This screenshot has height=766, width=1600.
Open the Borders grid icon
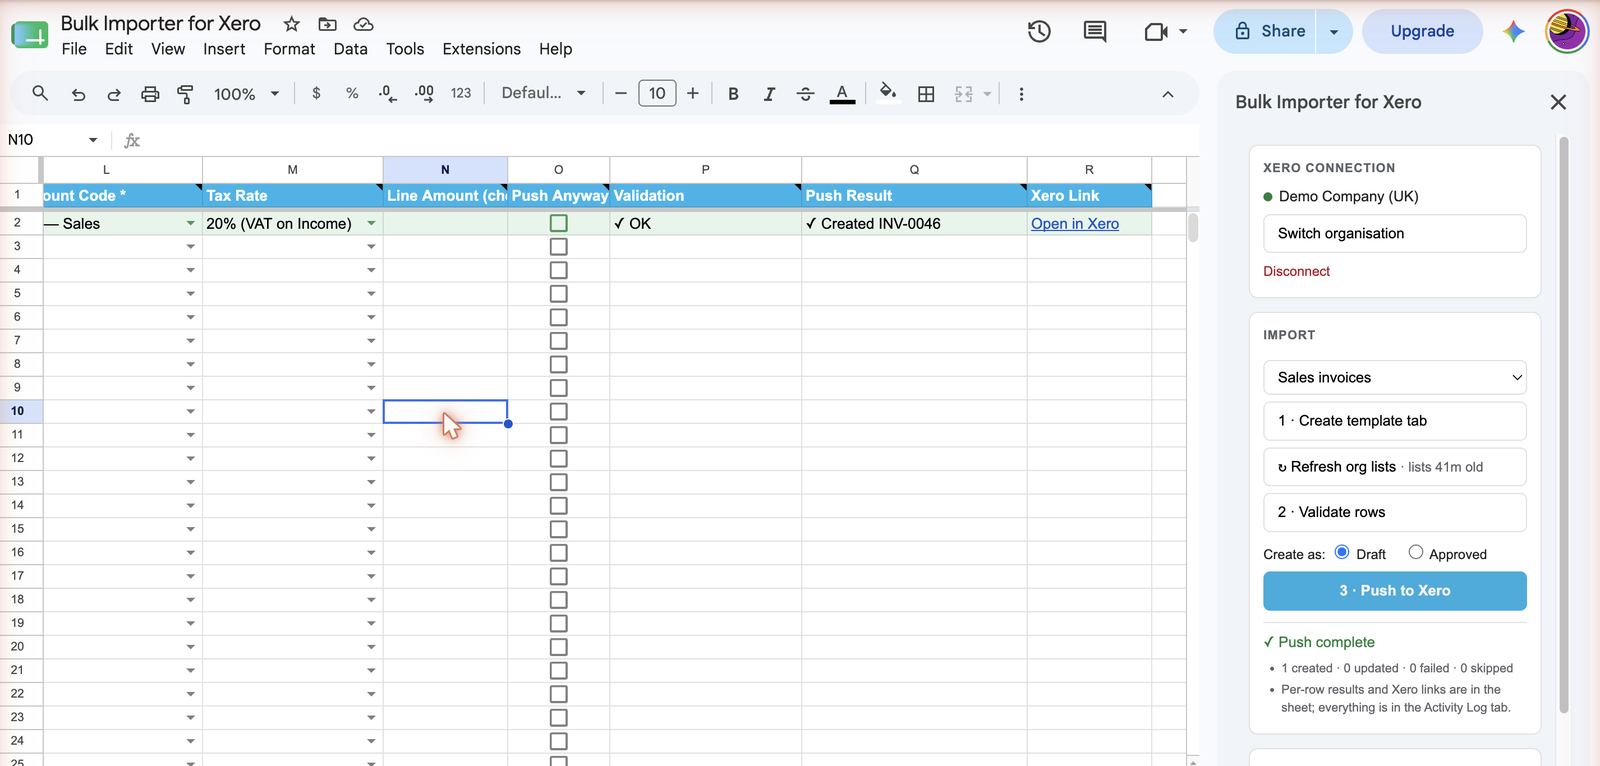point(927,93)
